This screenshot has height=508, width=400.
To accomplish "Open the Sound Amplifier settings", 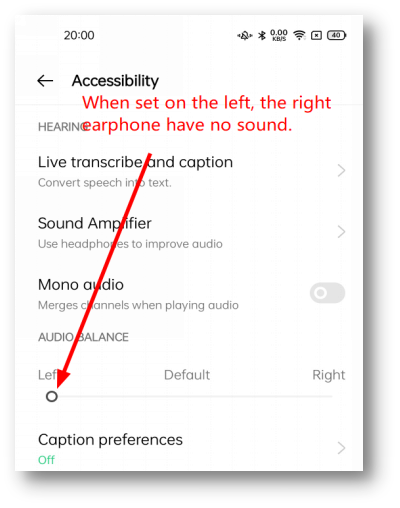I will coord(192,233).
